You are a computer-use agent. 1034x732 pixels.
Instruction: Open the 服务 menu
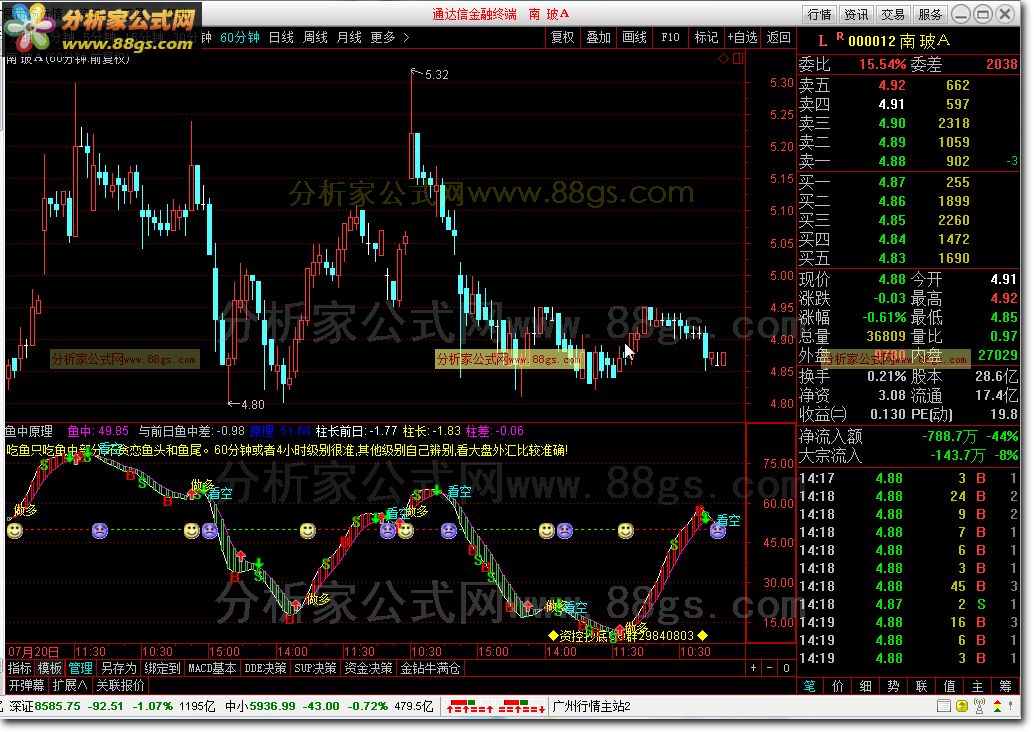pyautogui.click(x=930, y=14)
